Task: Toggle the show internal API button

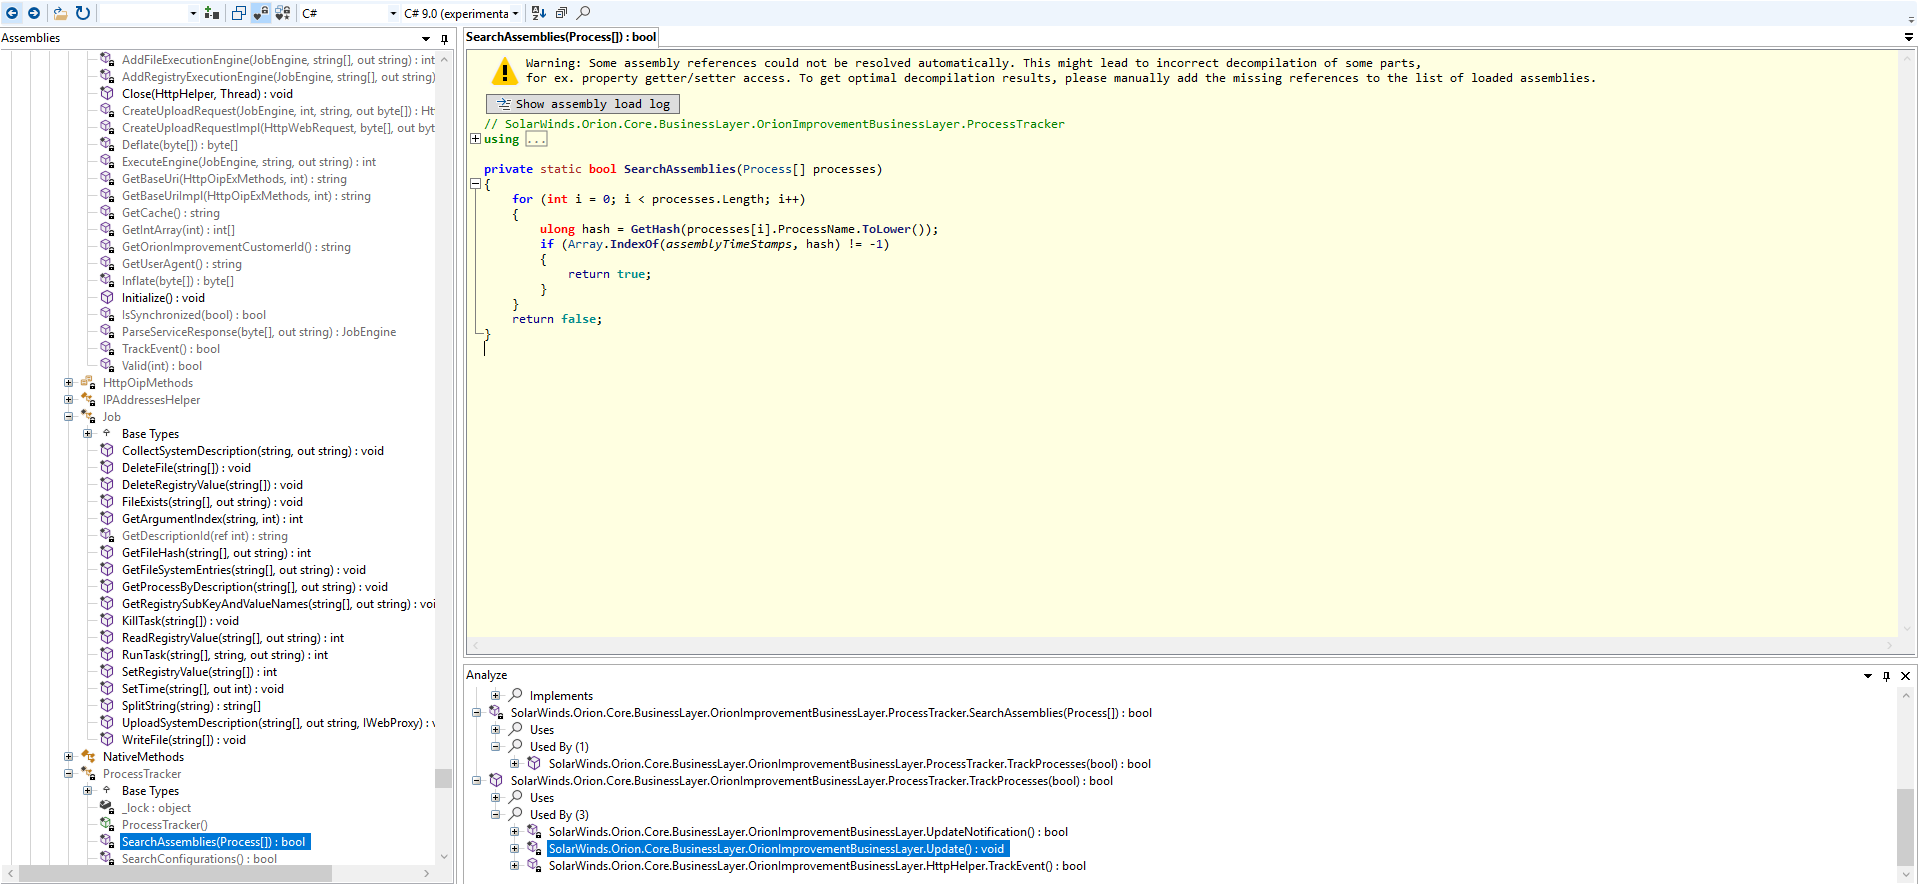Action: click(261, 13)
